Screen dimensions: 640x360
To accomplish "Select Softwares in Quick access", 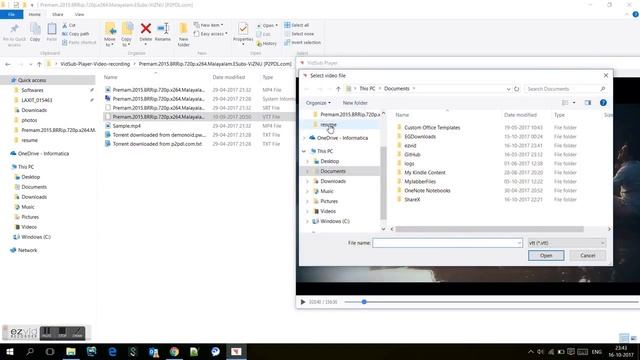I will click(32, 90).
